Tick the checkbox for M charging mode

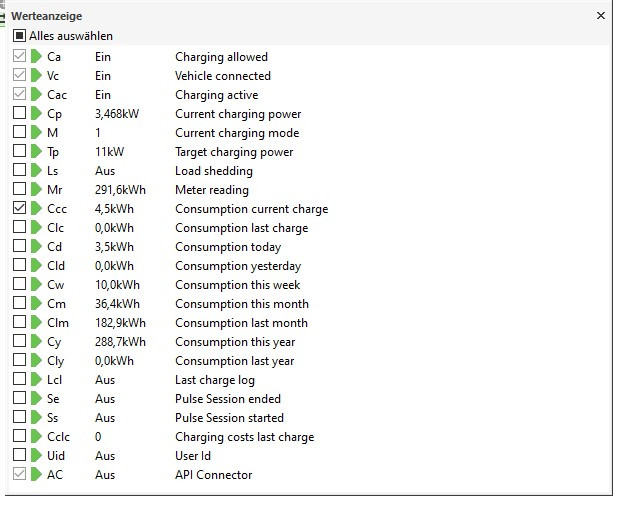coord(19,133)
